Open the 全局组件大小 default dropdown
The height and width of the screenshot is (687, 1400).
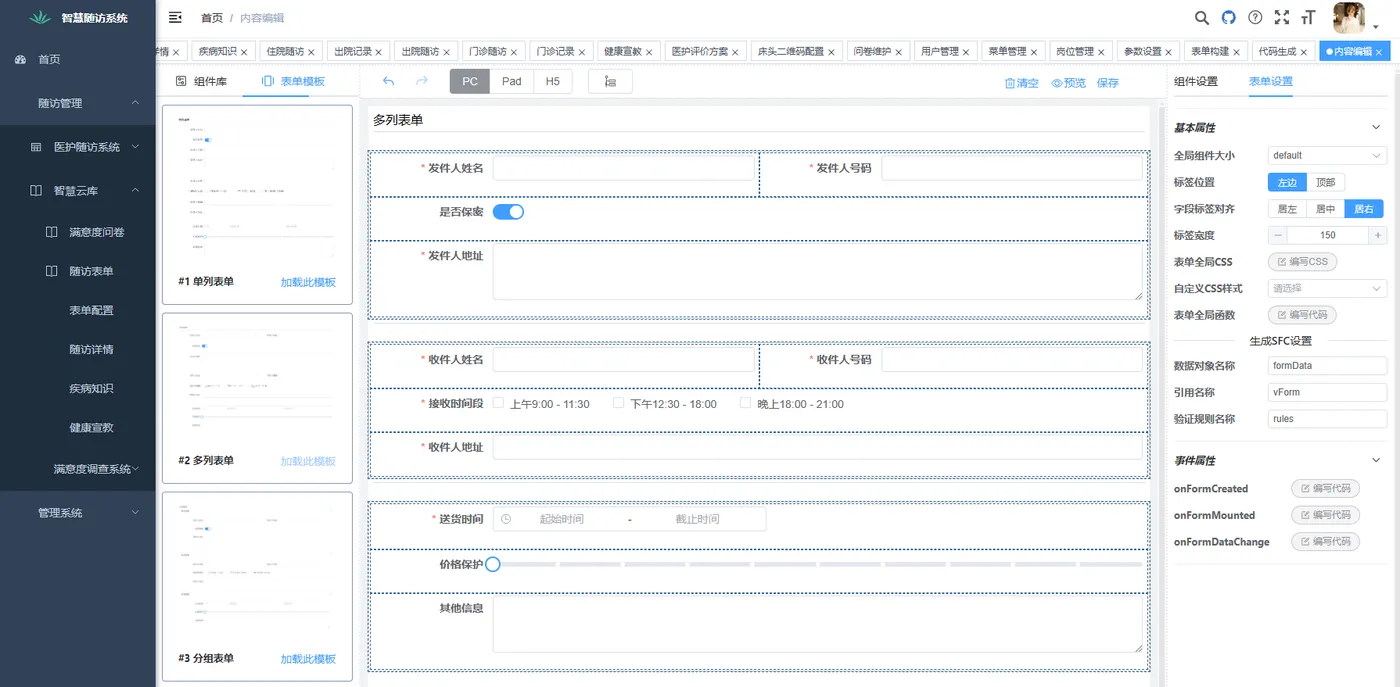(1326, 155)
